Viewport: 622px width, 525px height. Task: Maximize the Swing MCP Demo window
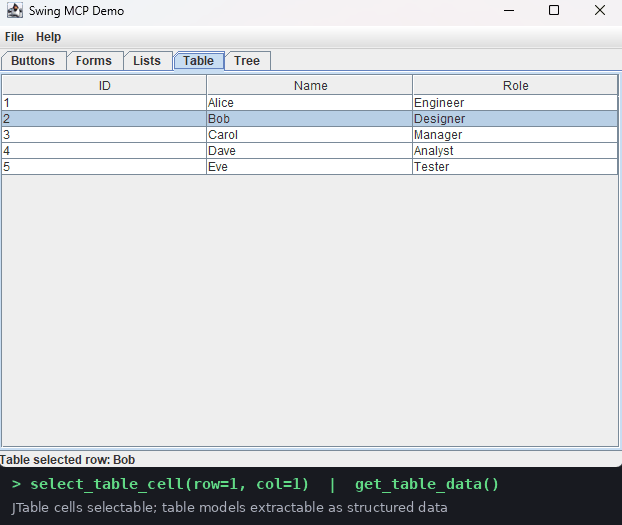tap(554, 11)
